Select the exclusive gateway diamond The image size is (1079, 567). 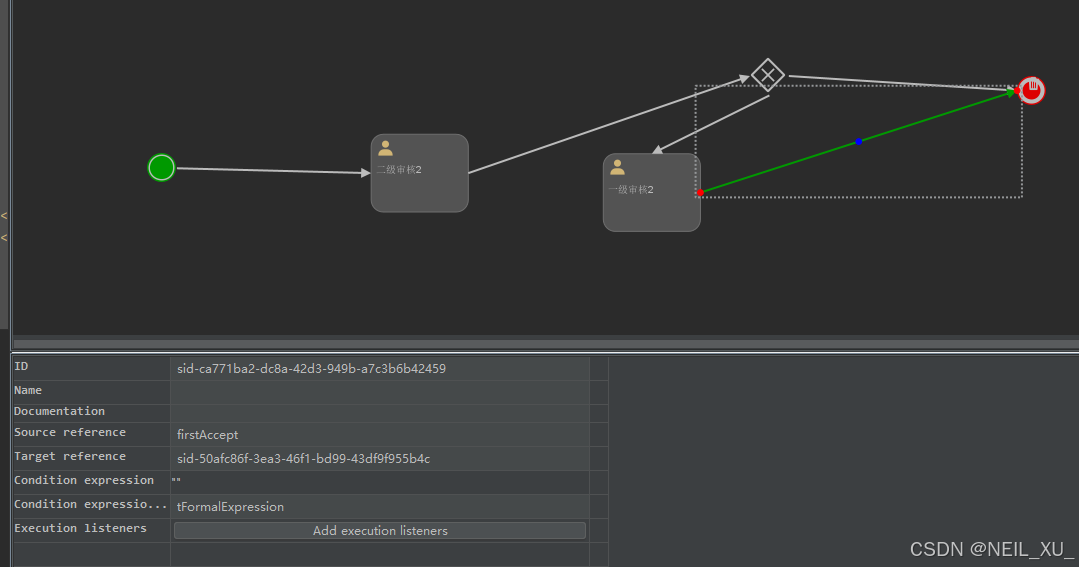click(768, 75)
